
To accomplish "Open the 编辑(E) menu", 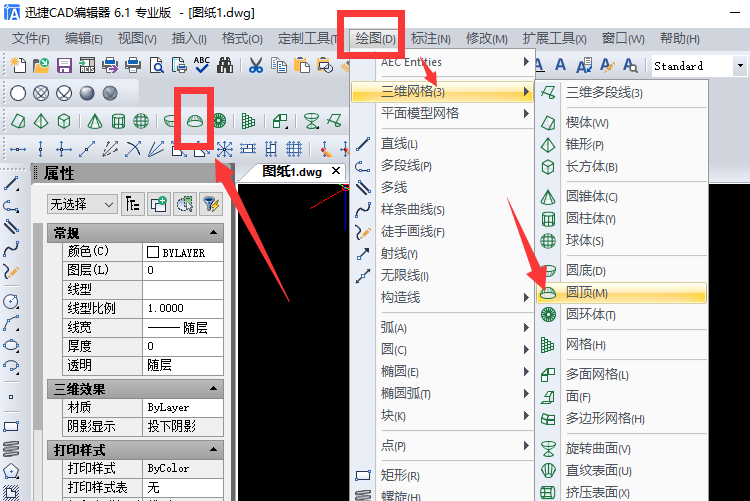I will click(x=84, y=39).
